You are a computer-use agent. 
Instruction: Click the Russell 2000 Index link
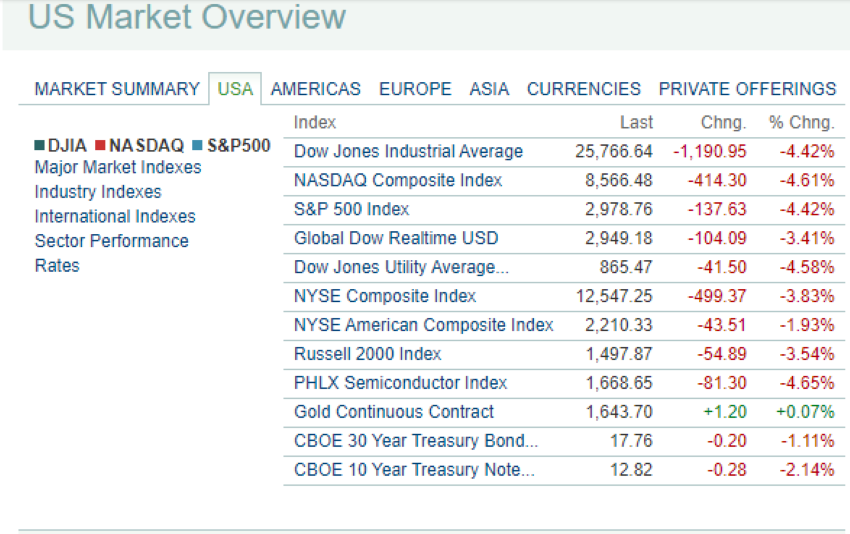[x=367, y=354]
